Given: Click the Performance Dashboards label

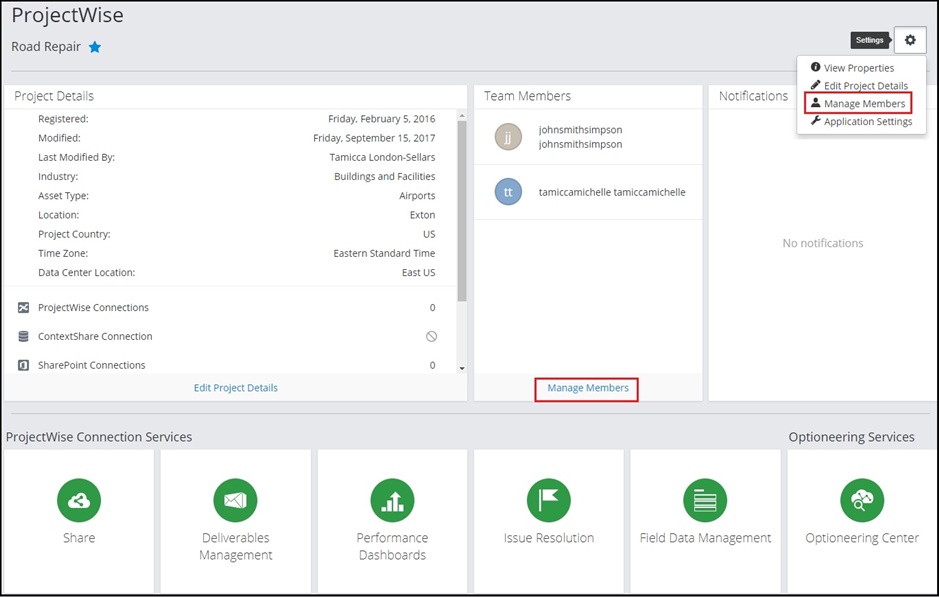Looking at the screenshot, I should click(x=392, y=546).
